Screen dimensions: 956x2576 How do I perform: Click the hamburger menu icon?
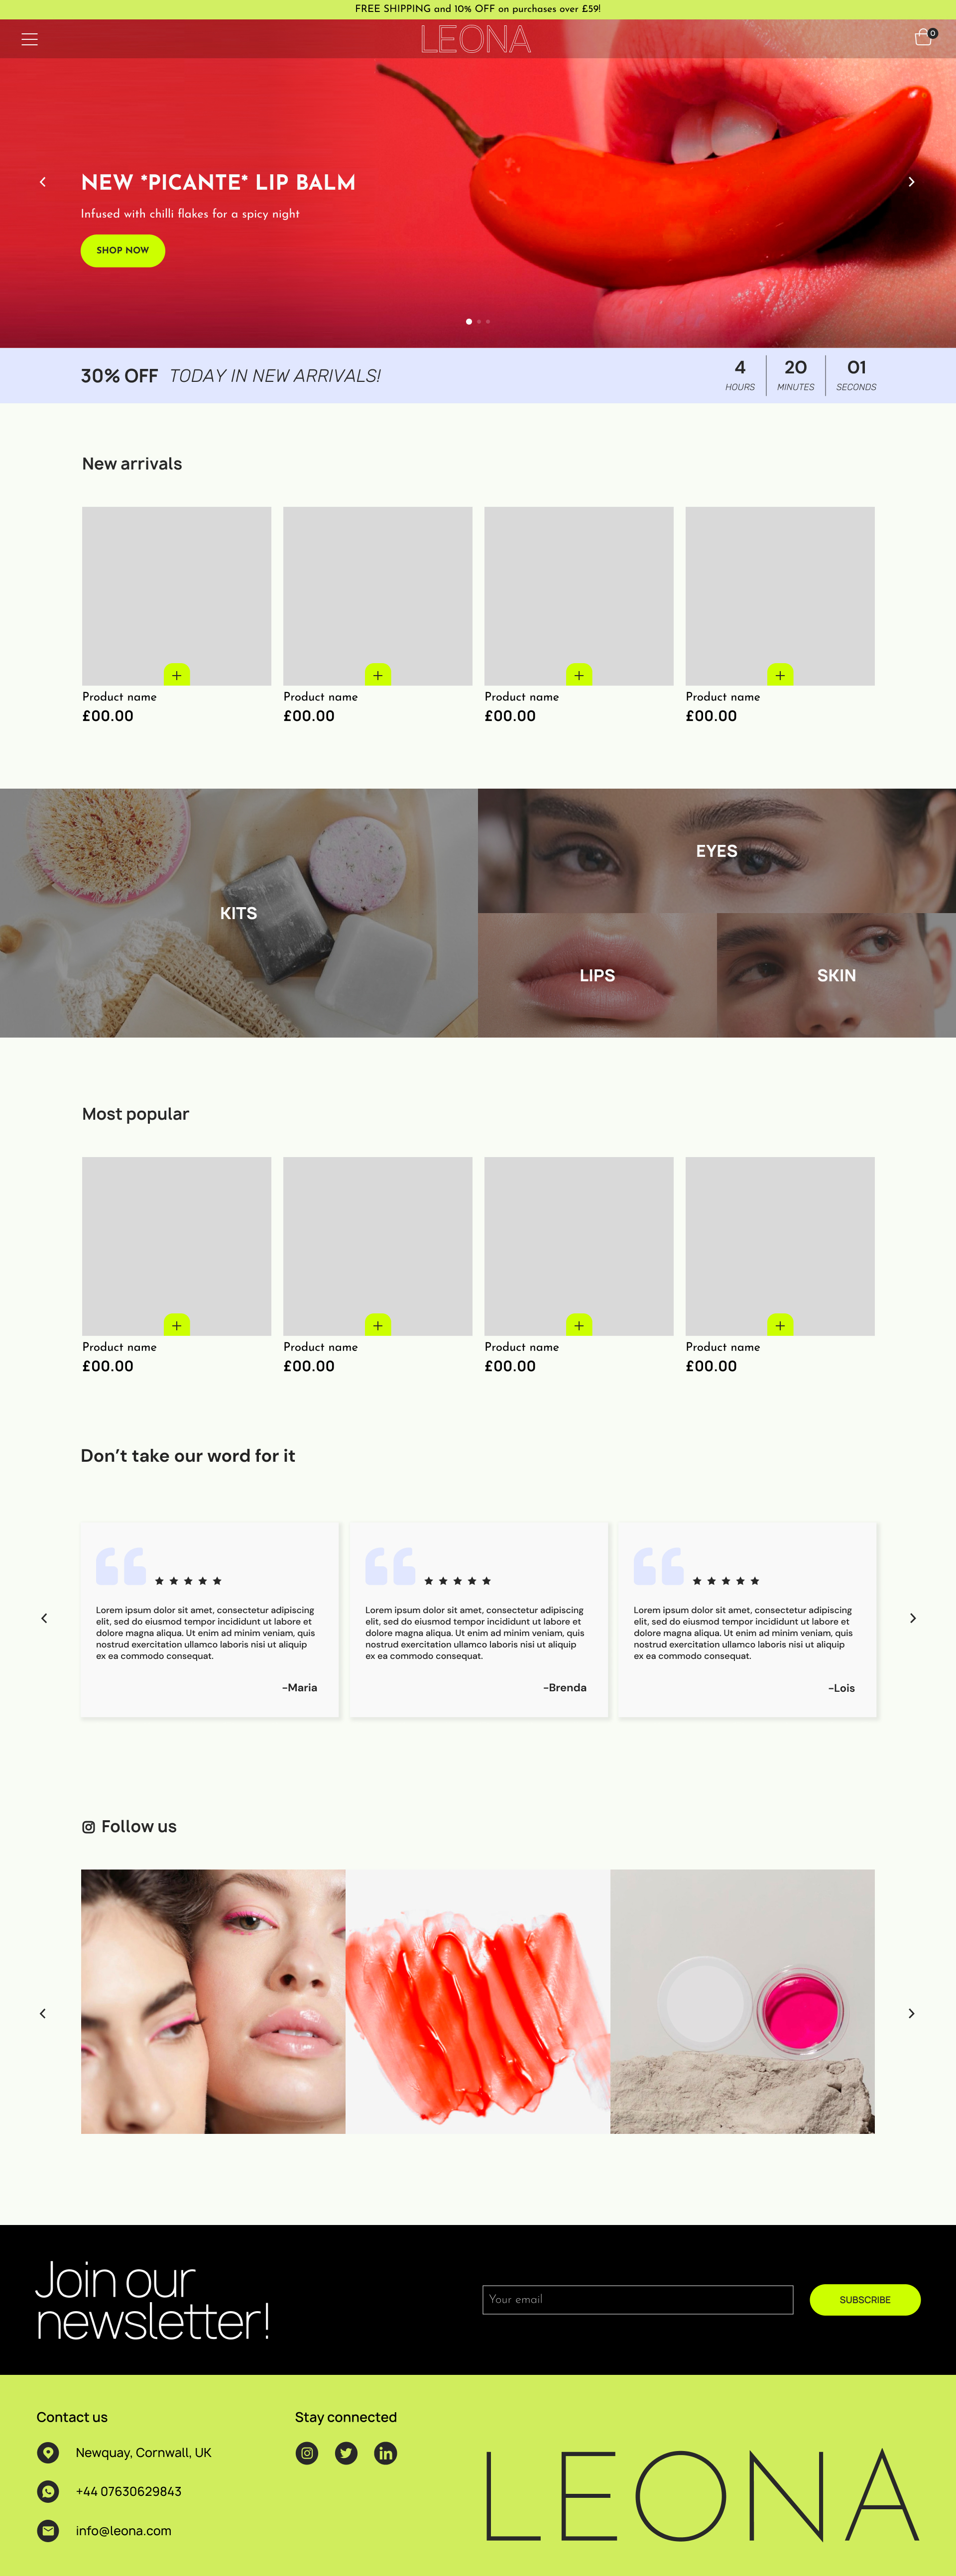31,41
